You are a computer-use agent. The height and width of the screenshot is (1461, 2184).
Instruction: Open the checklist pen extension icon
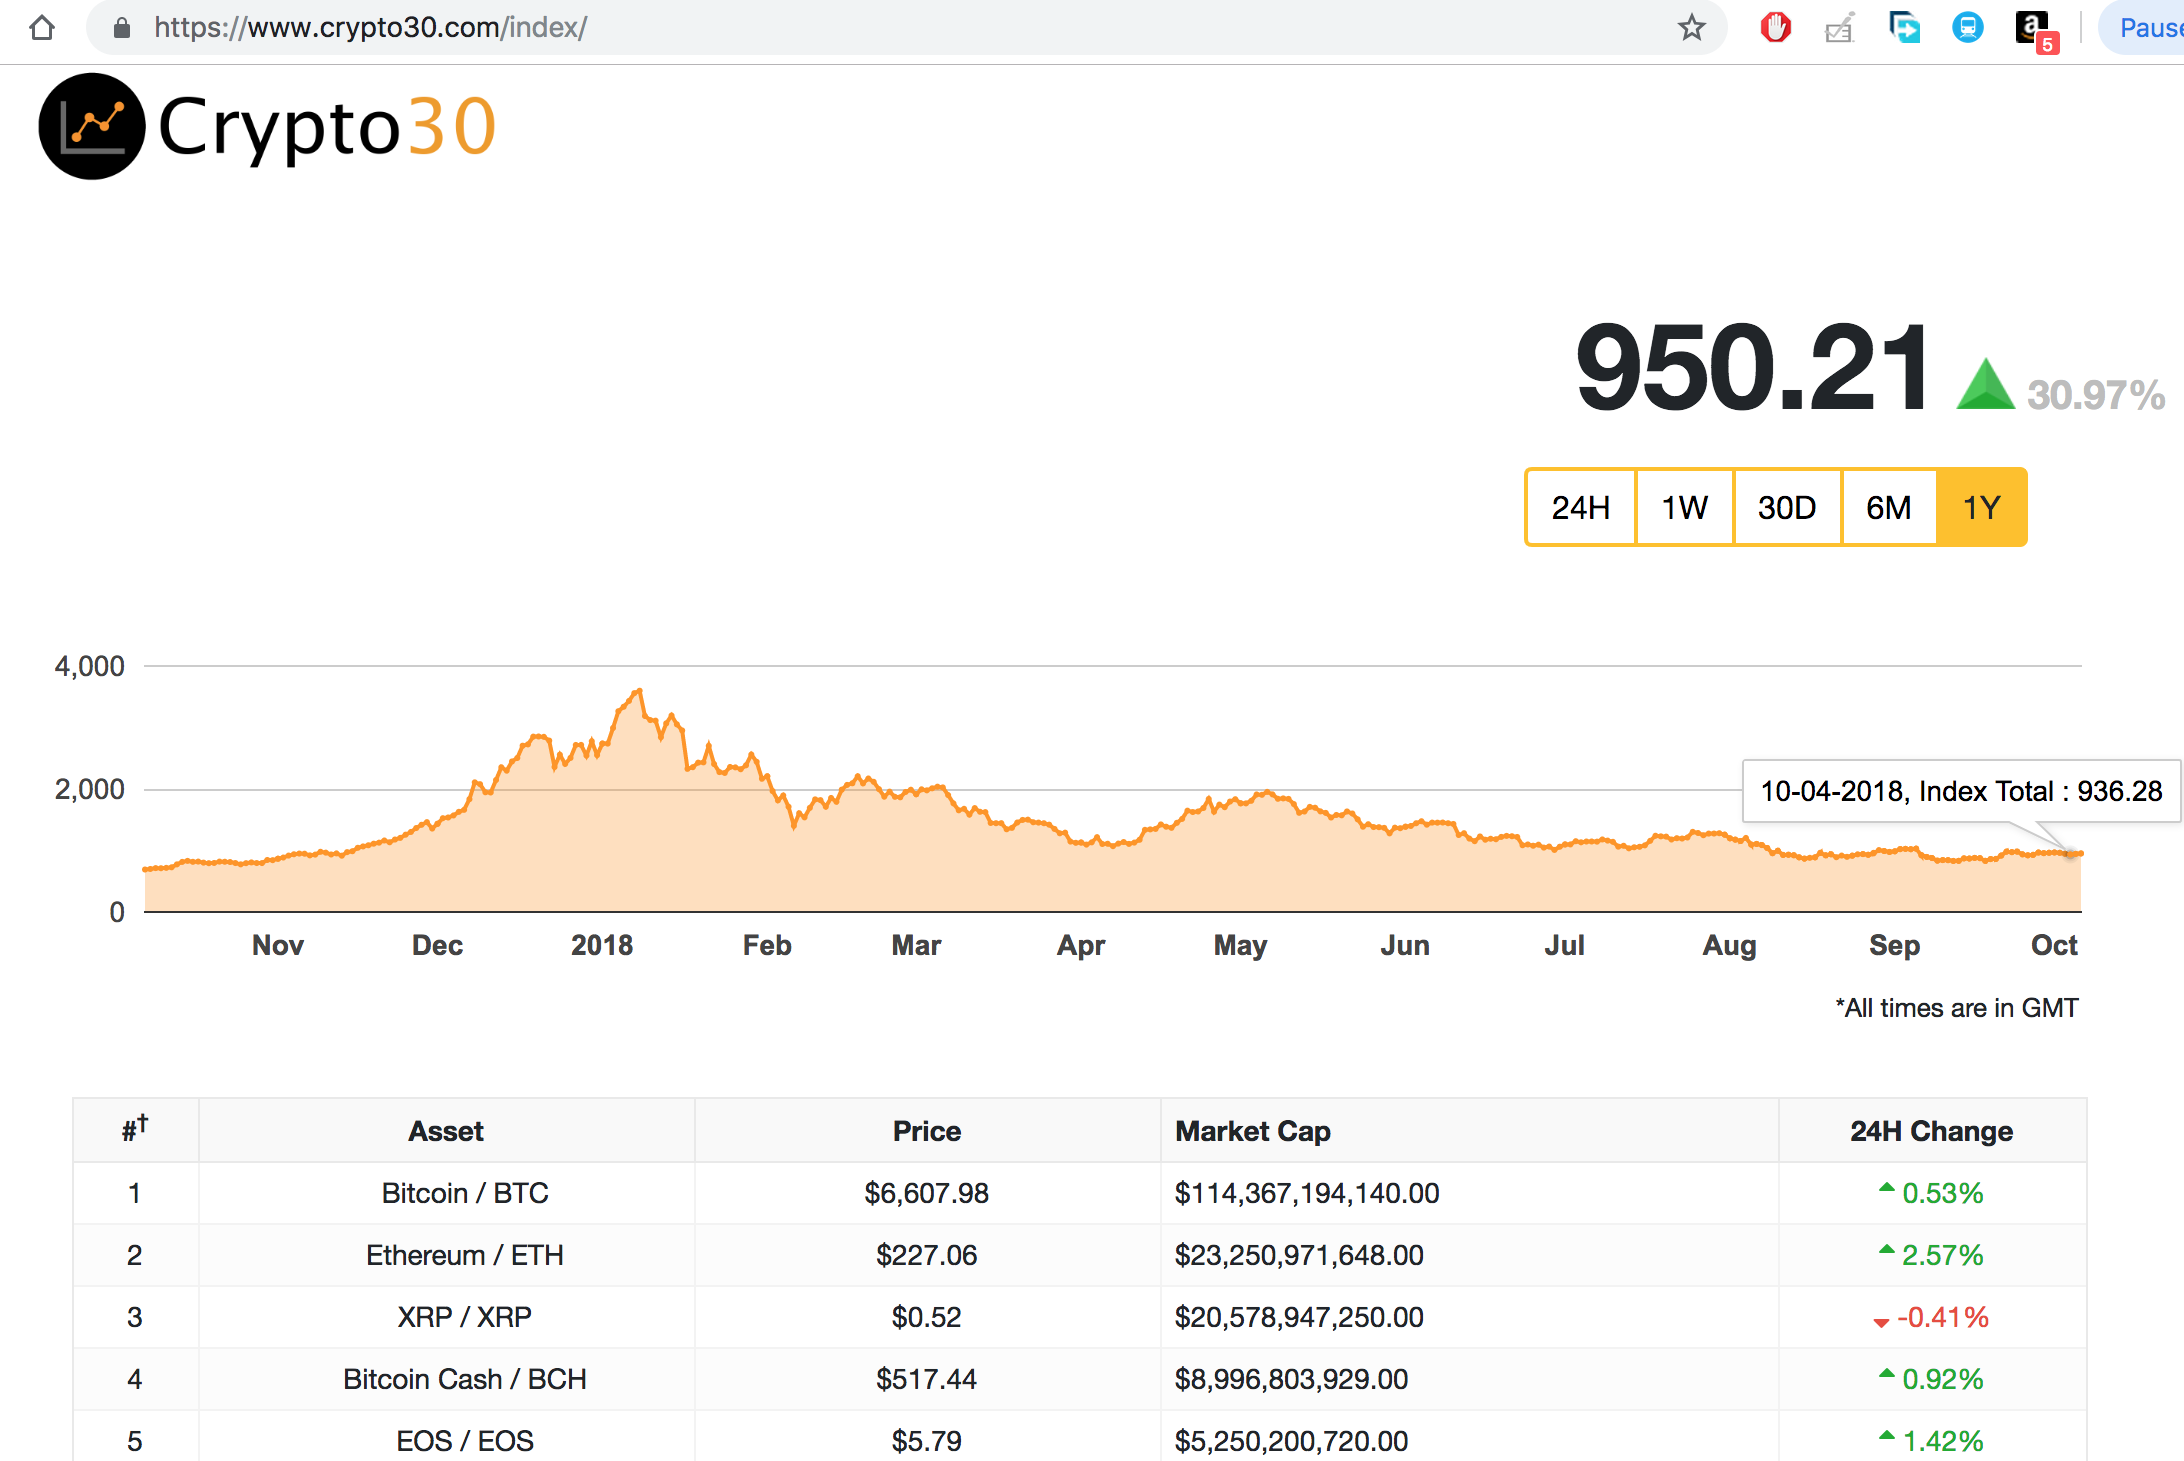click(x=1839, y=28)
